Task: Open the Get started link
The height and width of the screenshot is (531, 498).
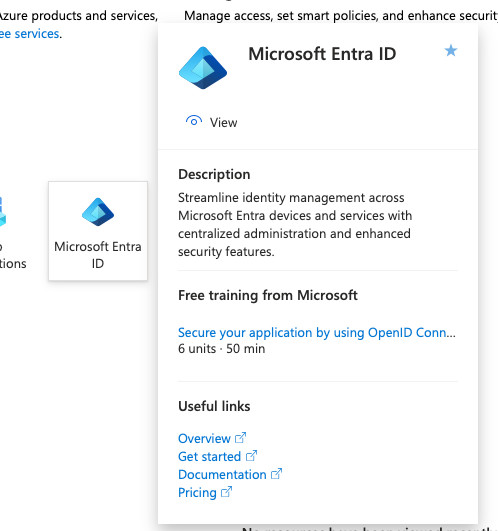Action: click(210, 456)
